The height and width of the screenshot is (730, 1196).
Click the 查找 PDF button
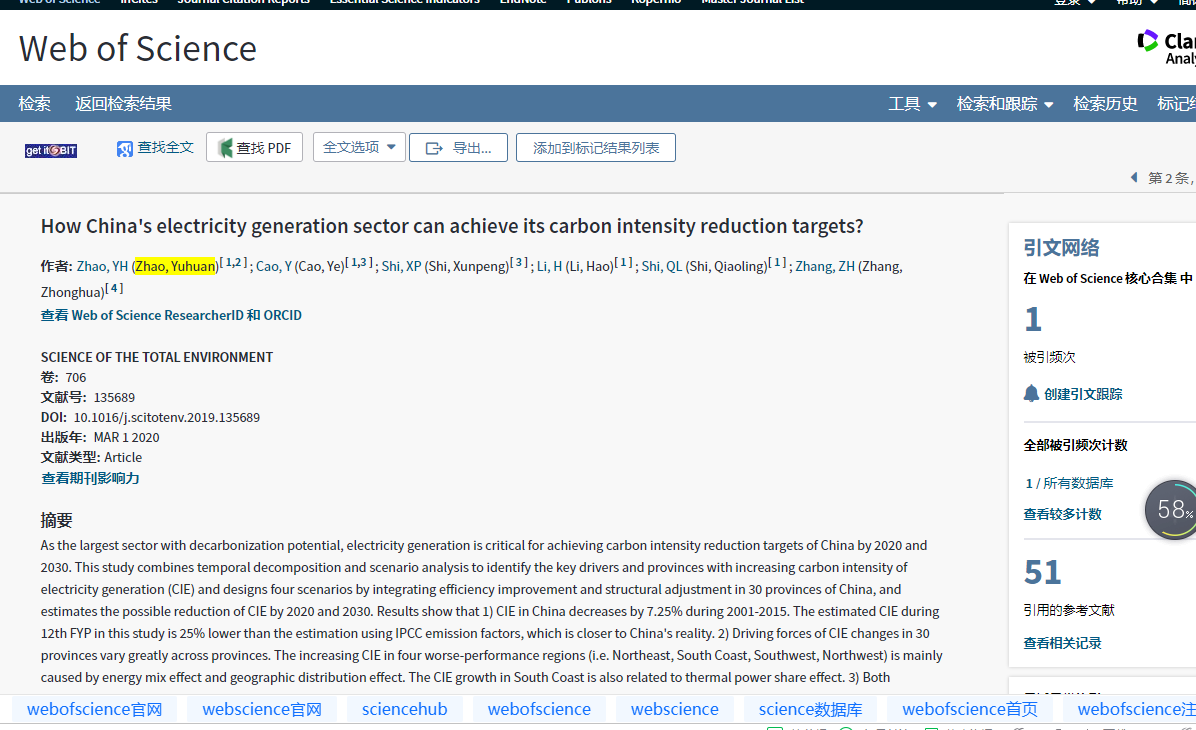click(254, 147)
